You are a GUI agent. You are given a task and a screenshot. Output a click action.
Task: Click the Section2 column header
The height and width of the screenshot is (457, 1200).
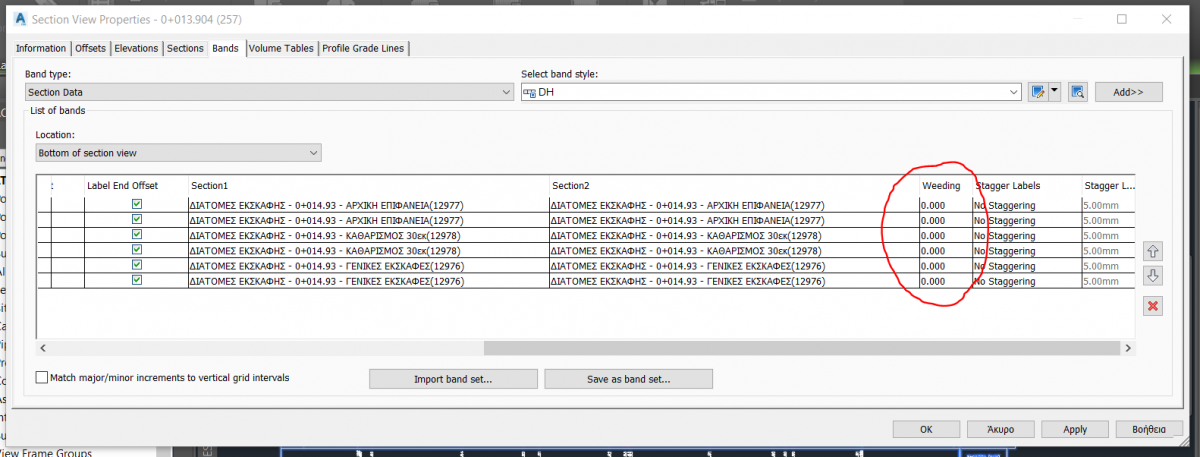(x=734, y=185)
